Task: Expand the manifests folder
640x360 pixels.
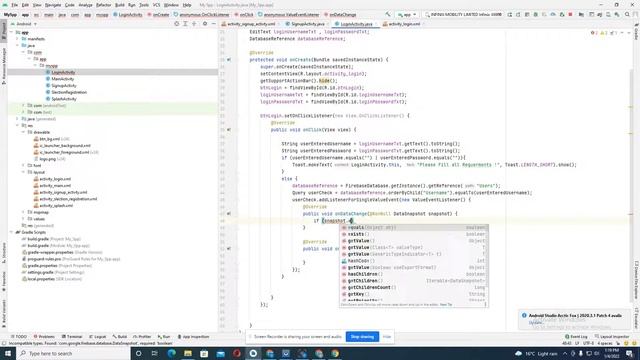Action: [x=18, y=39]
